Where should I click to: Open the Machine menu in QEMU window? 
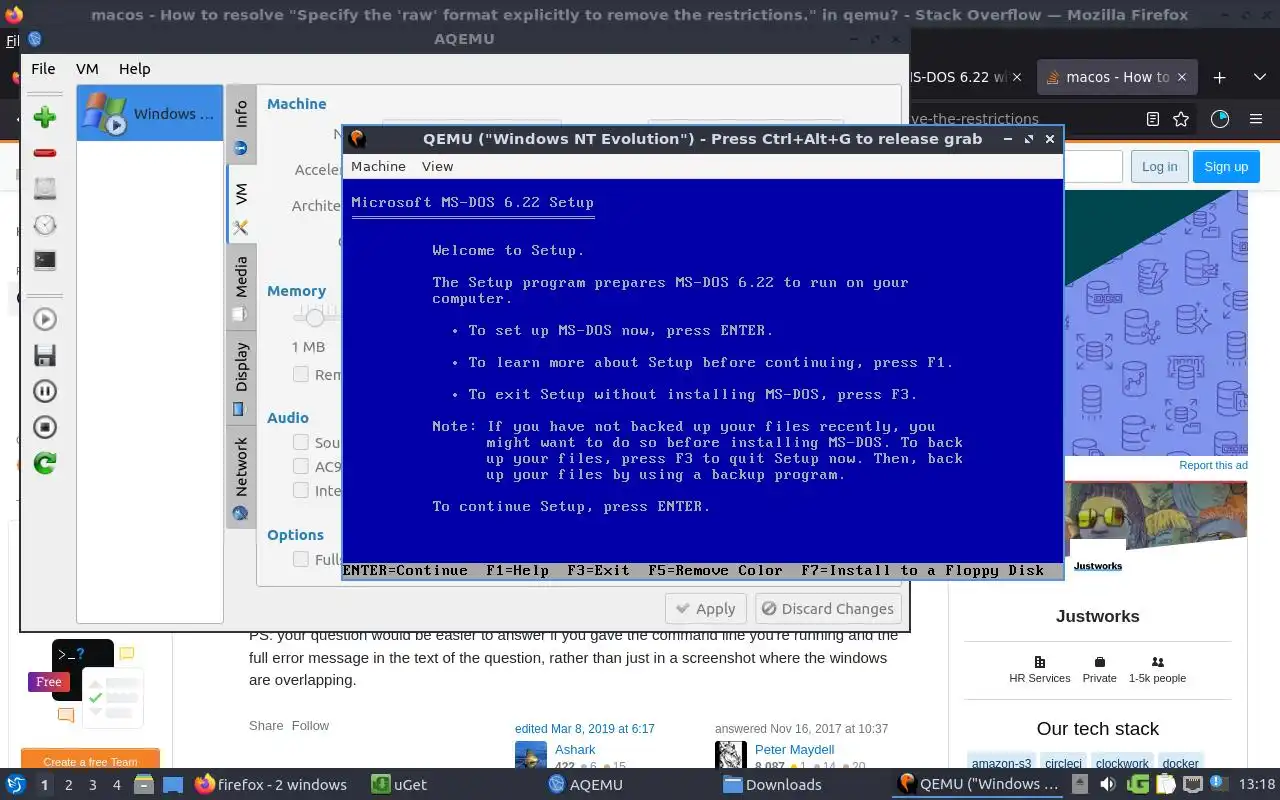click(378, 166)
